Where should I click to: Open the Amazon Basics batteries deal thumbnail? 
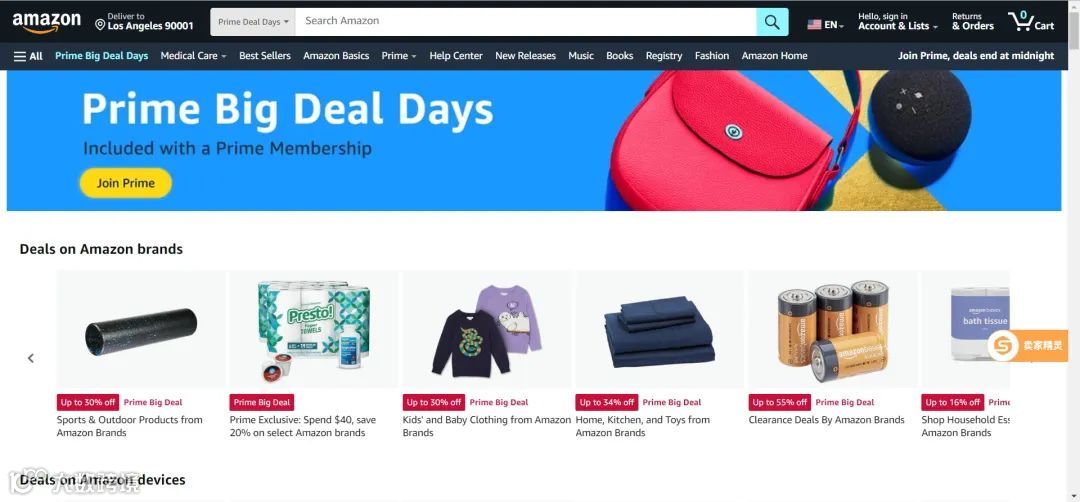click(832, 329)
